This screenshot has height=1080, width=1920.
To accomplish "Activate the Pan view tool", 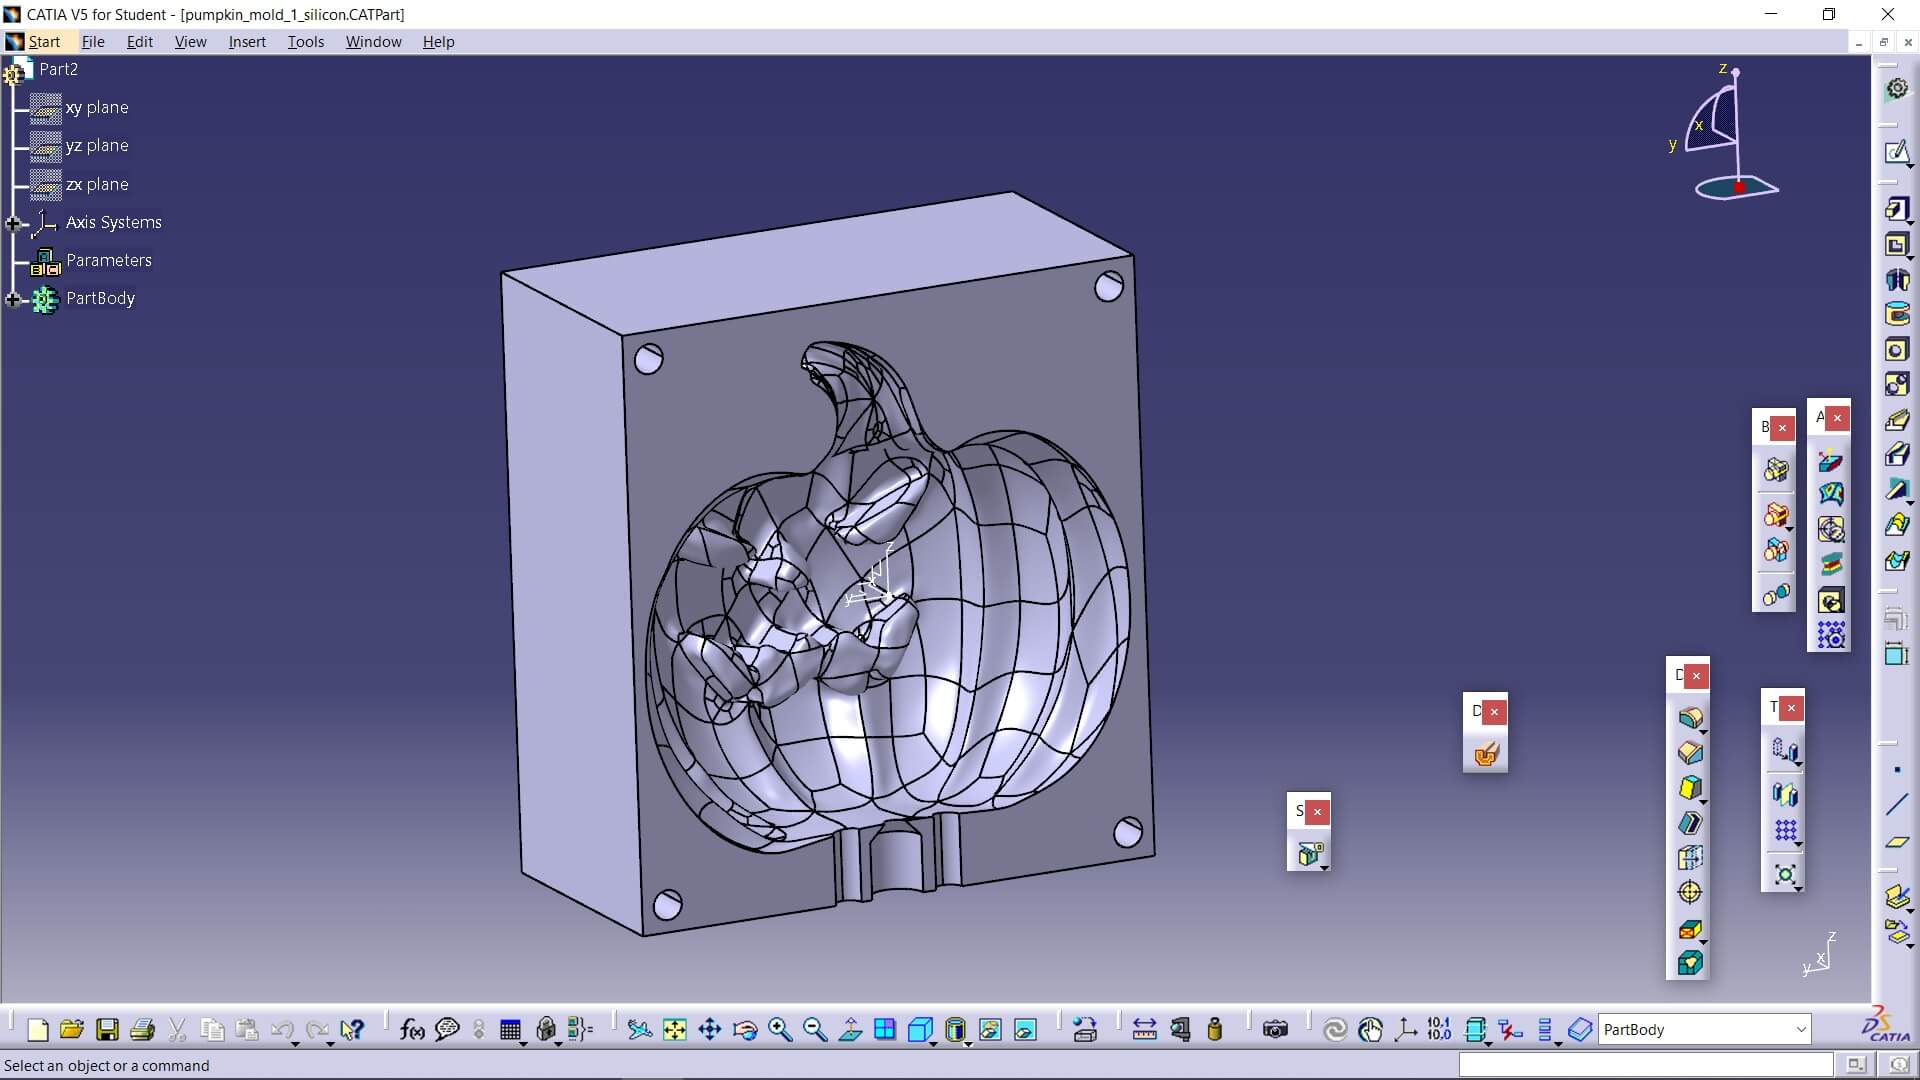I will (x=710, y=1030).
